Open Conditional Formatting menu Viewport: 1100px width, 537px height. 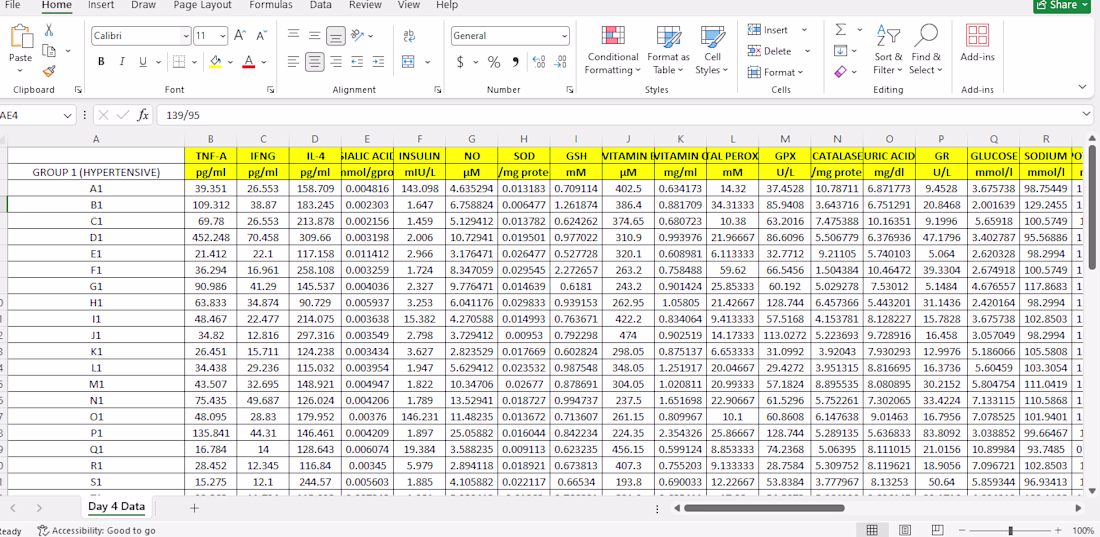pyautogui.click(x=612, y=50)
